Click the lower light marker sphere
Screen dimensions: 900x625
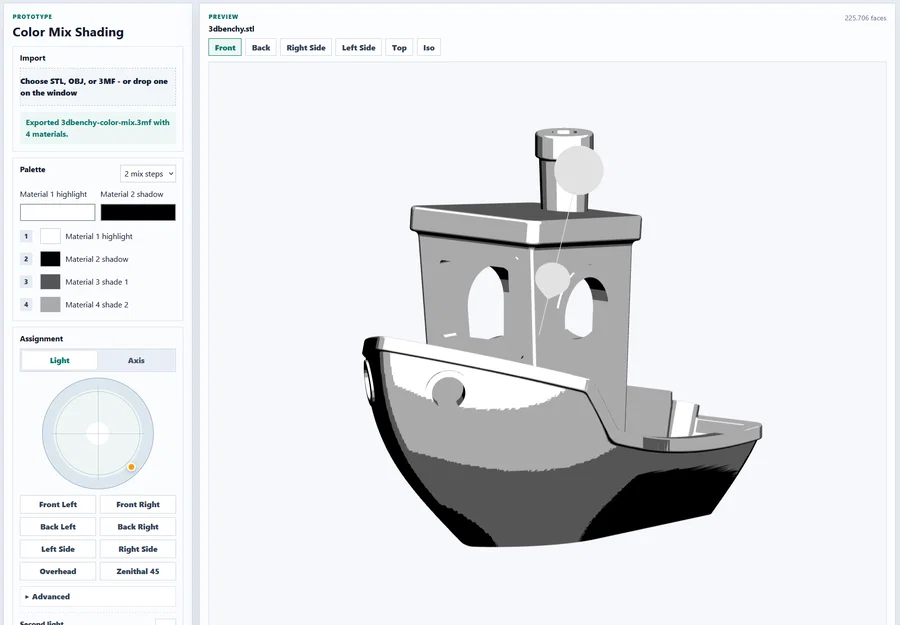(552, 279)
